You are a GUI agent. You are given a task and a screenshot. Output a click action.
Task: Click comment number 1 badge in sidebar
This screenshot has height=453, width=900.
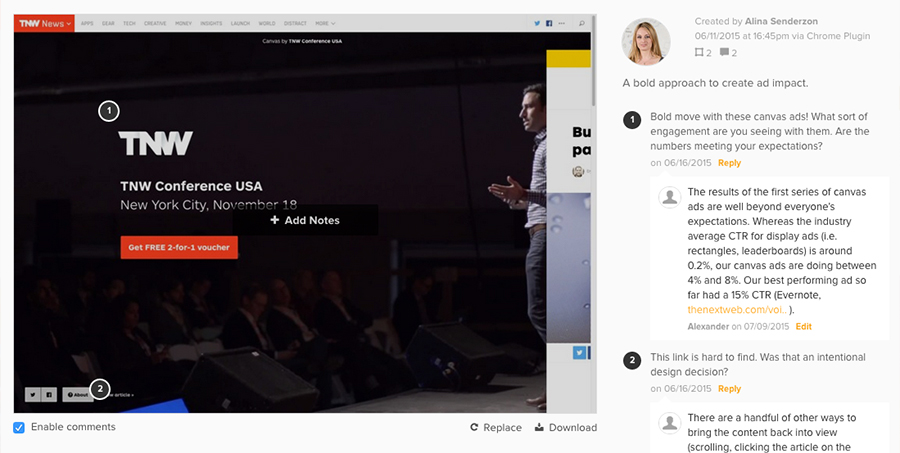coord(632,120)
